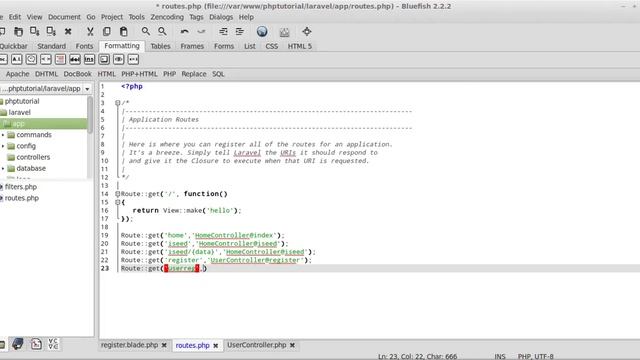Open routes.php in the file list
Viewport: 640px width, 360px height.
tap(21, 198)
